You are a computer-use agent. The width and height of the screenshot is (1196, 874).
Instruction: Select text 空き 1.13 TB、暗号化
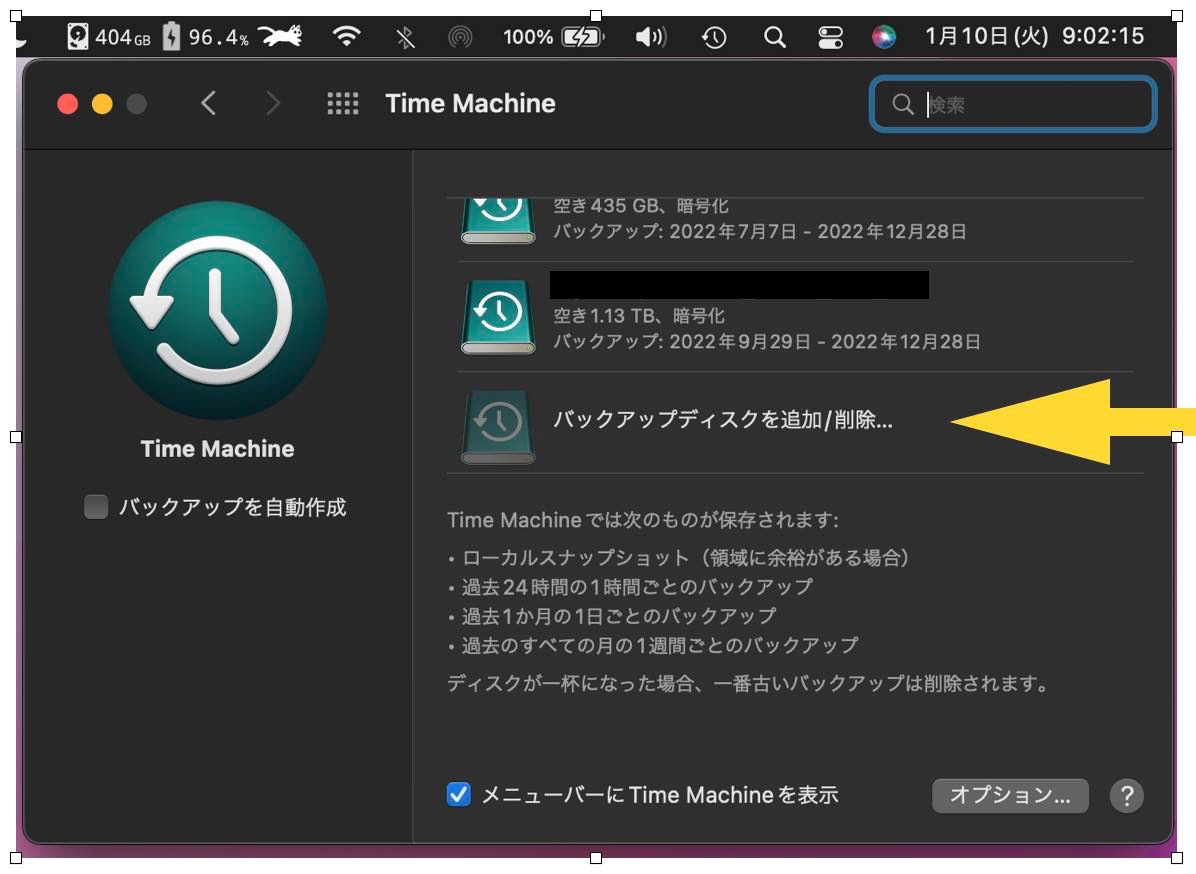(x=639, y=315)
